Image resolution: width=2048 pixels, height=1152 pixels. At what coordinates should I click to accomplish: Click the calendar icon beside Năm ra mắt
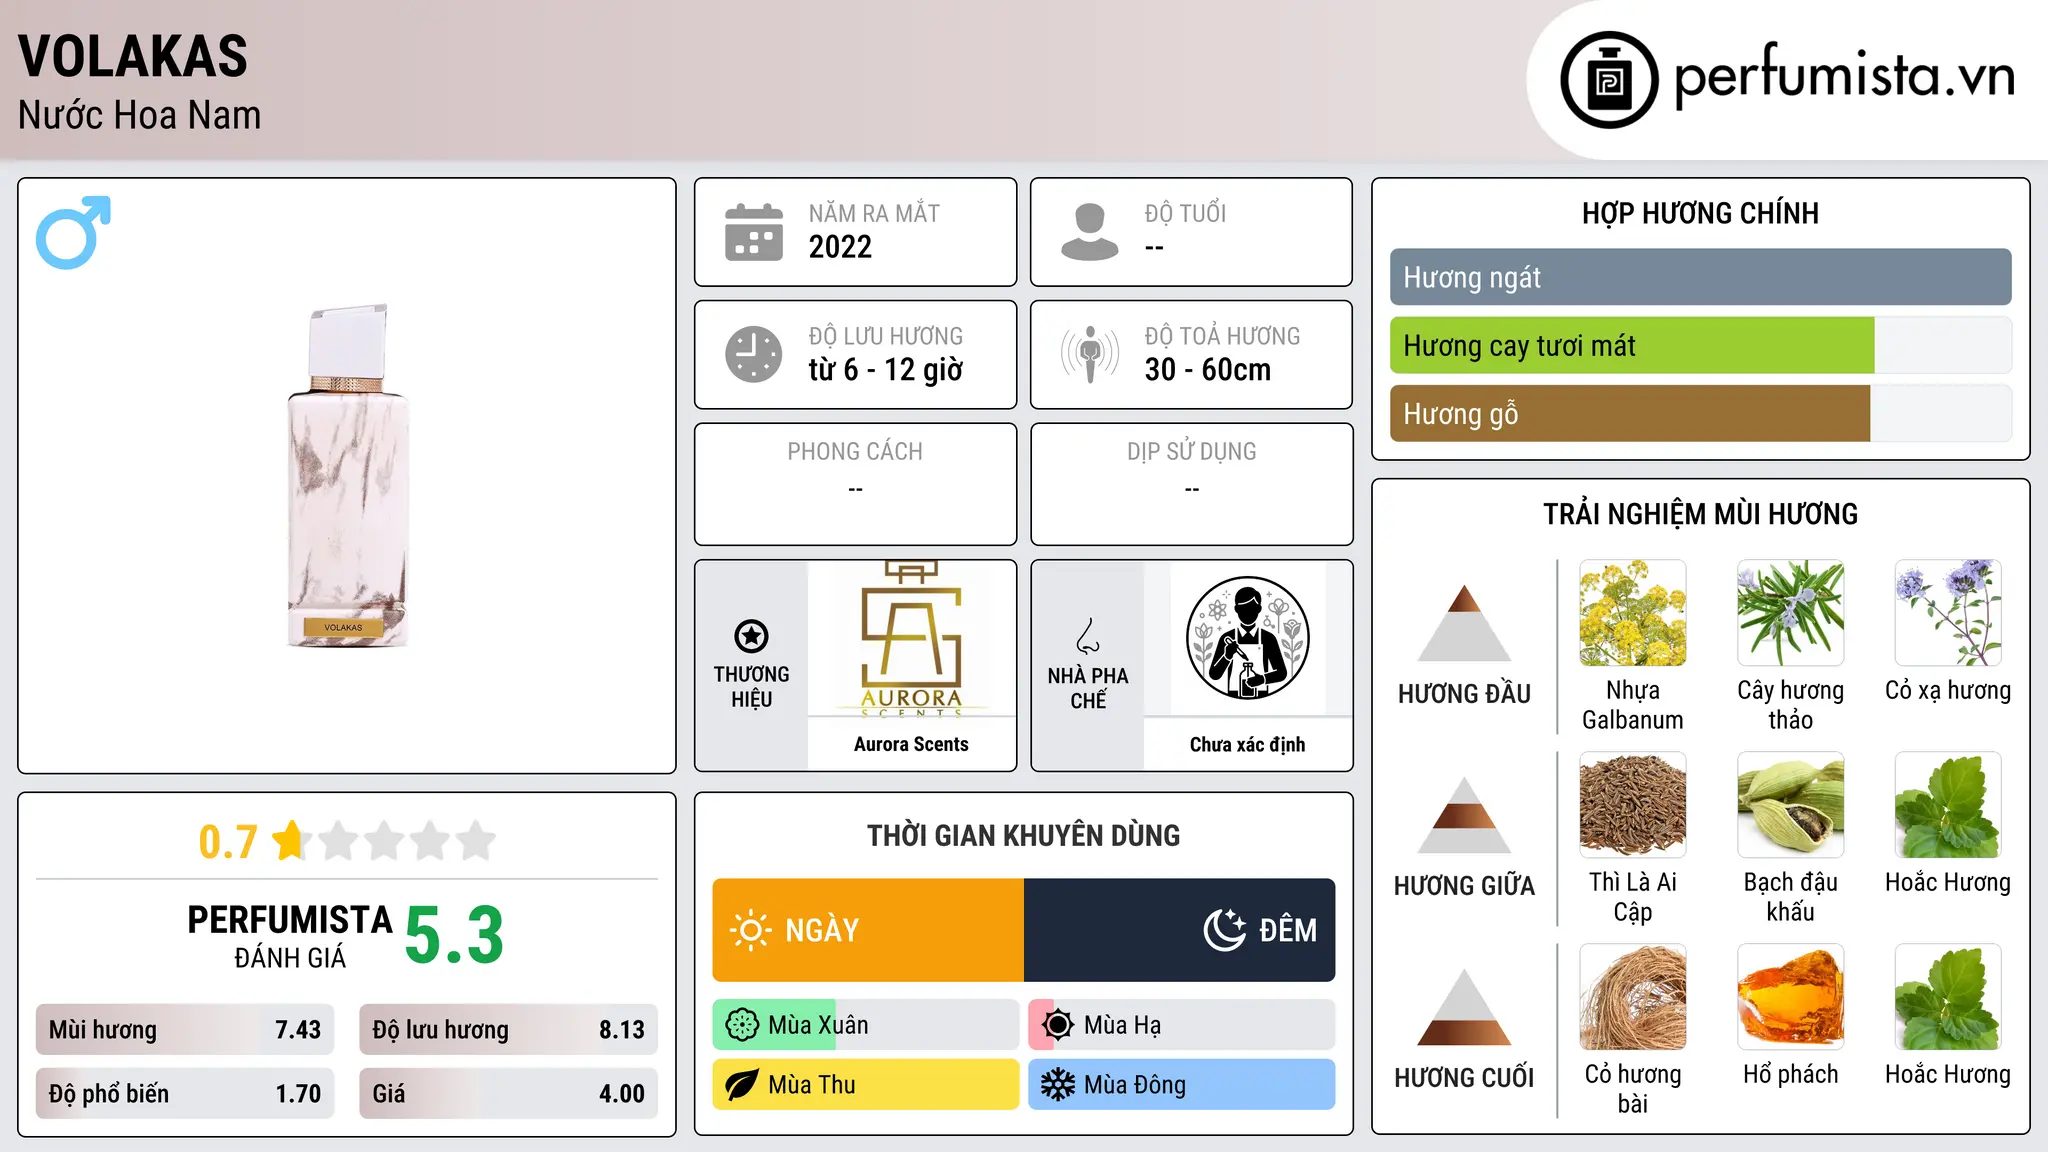[x=754, y=232]
